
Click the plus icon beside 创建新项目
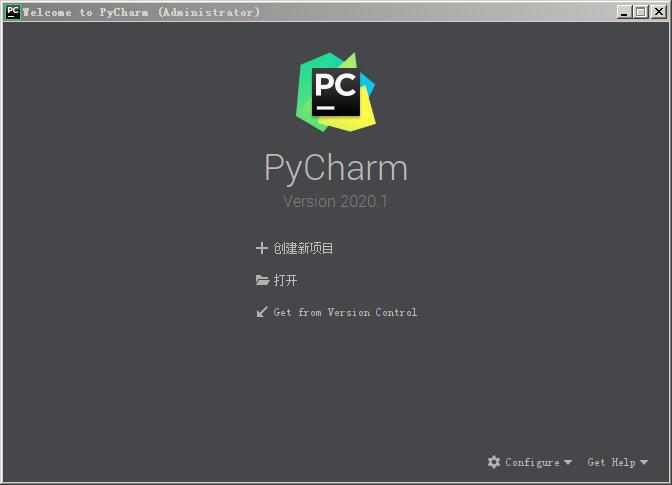pos(261,248)
